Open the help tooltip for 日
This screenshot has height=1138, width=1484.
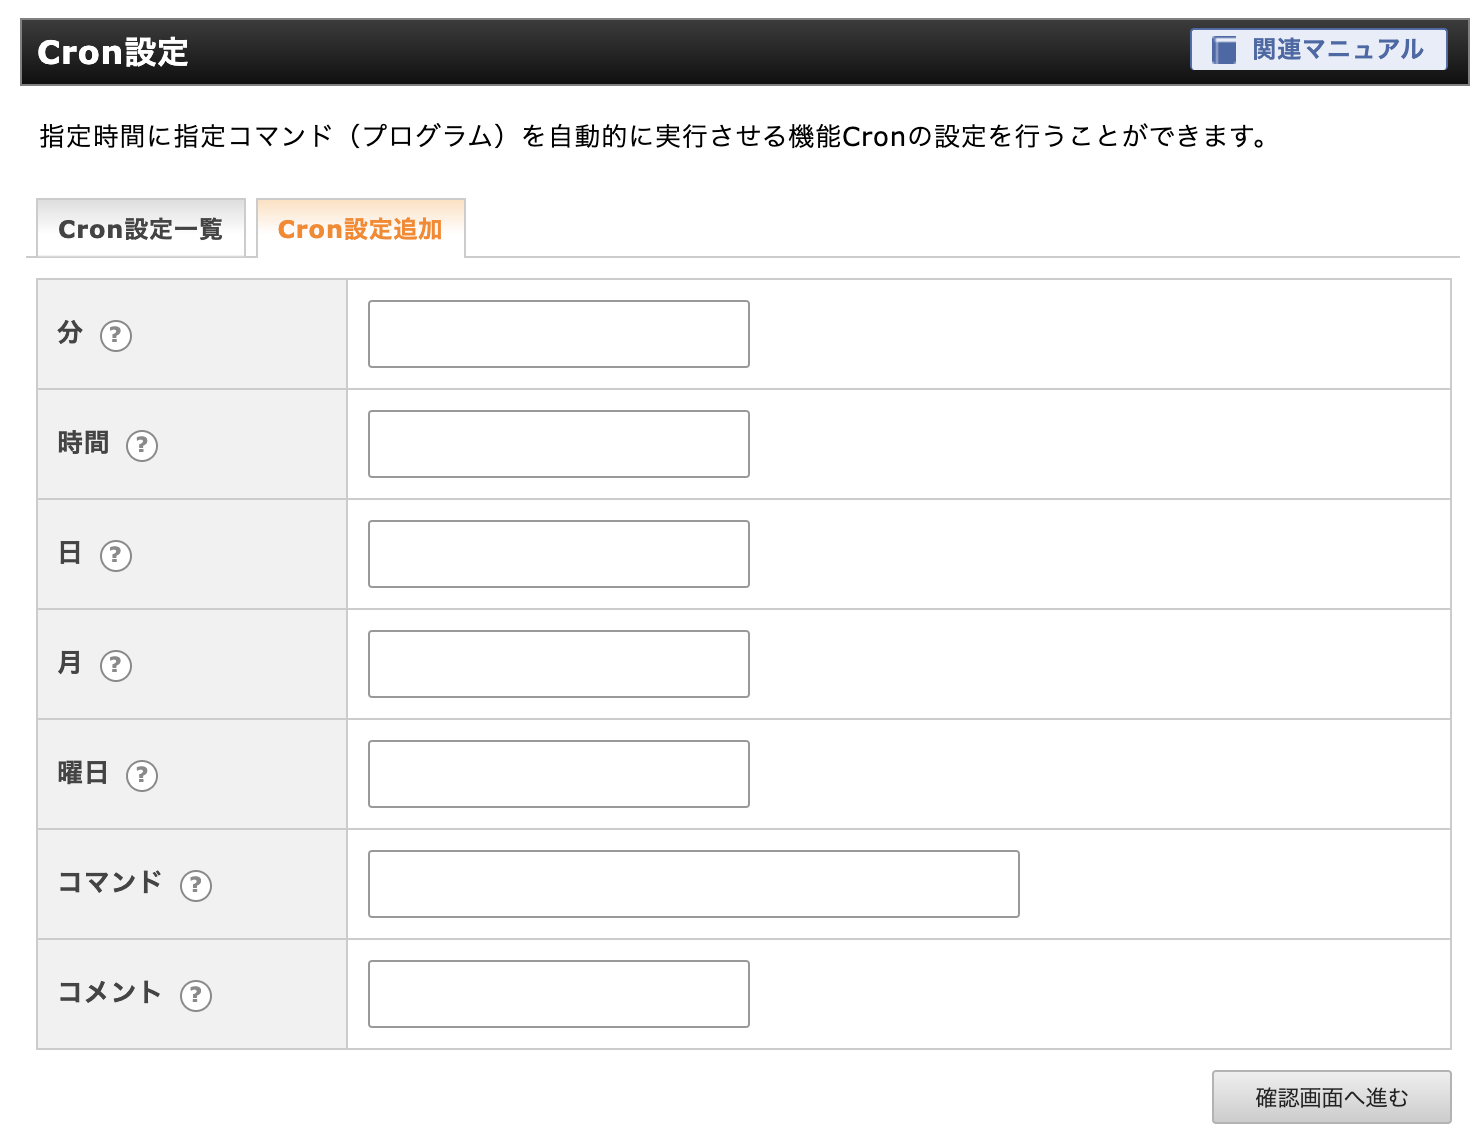click(x=116, y=555)
